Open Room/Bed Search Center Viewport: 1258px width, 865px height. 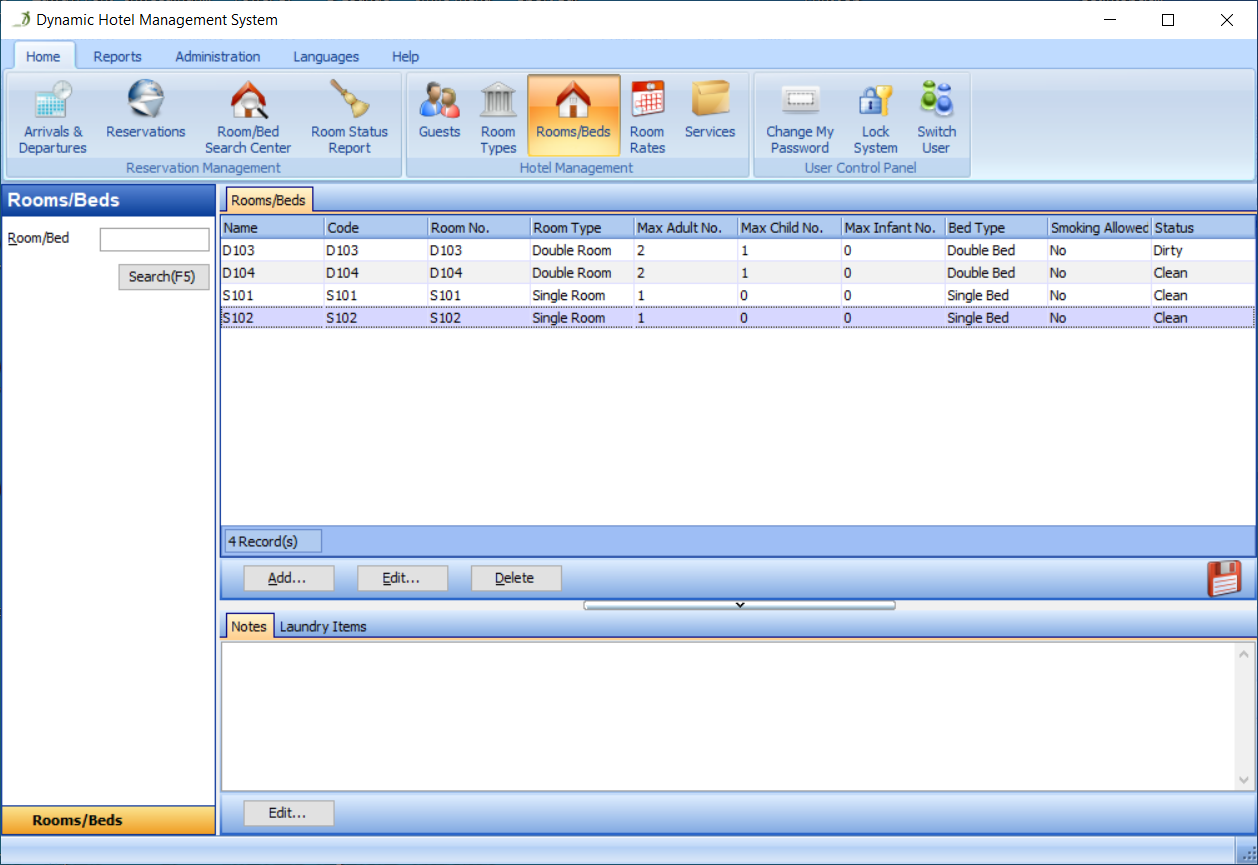tap(248, 117)
